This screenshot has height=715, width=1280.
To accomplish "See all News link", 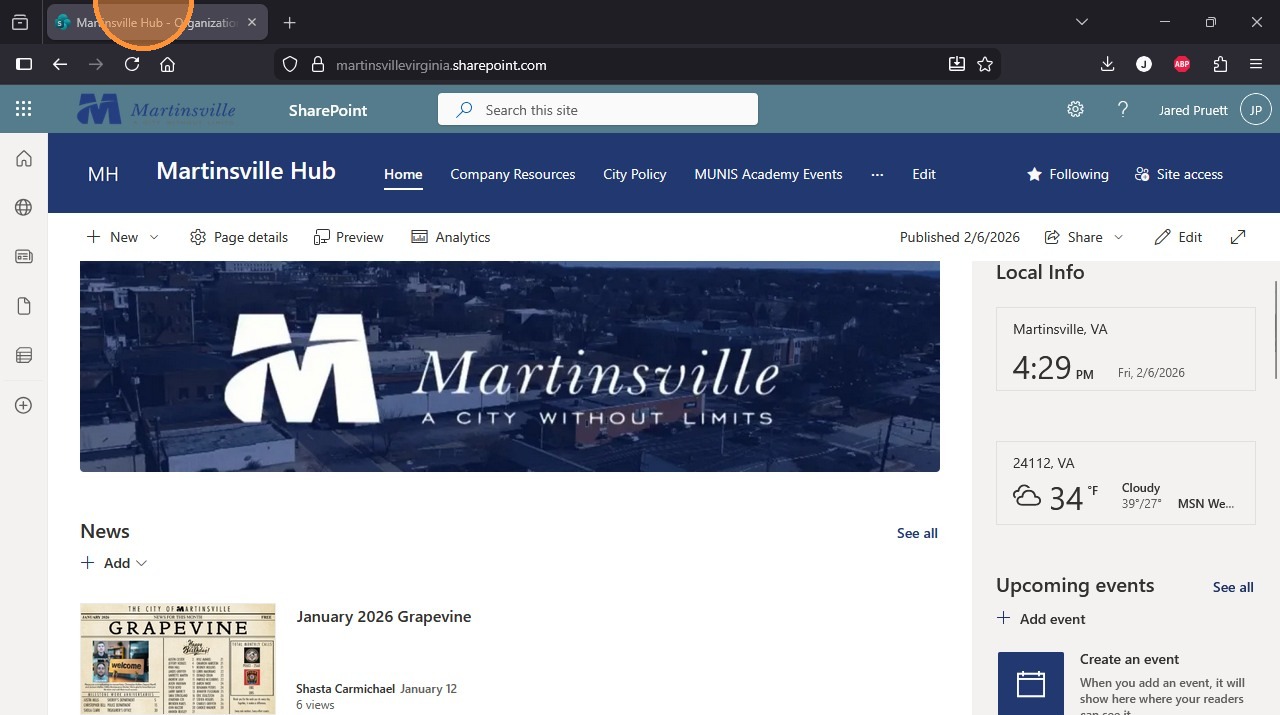I will [x=917, y=533].
